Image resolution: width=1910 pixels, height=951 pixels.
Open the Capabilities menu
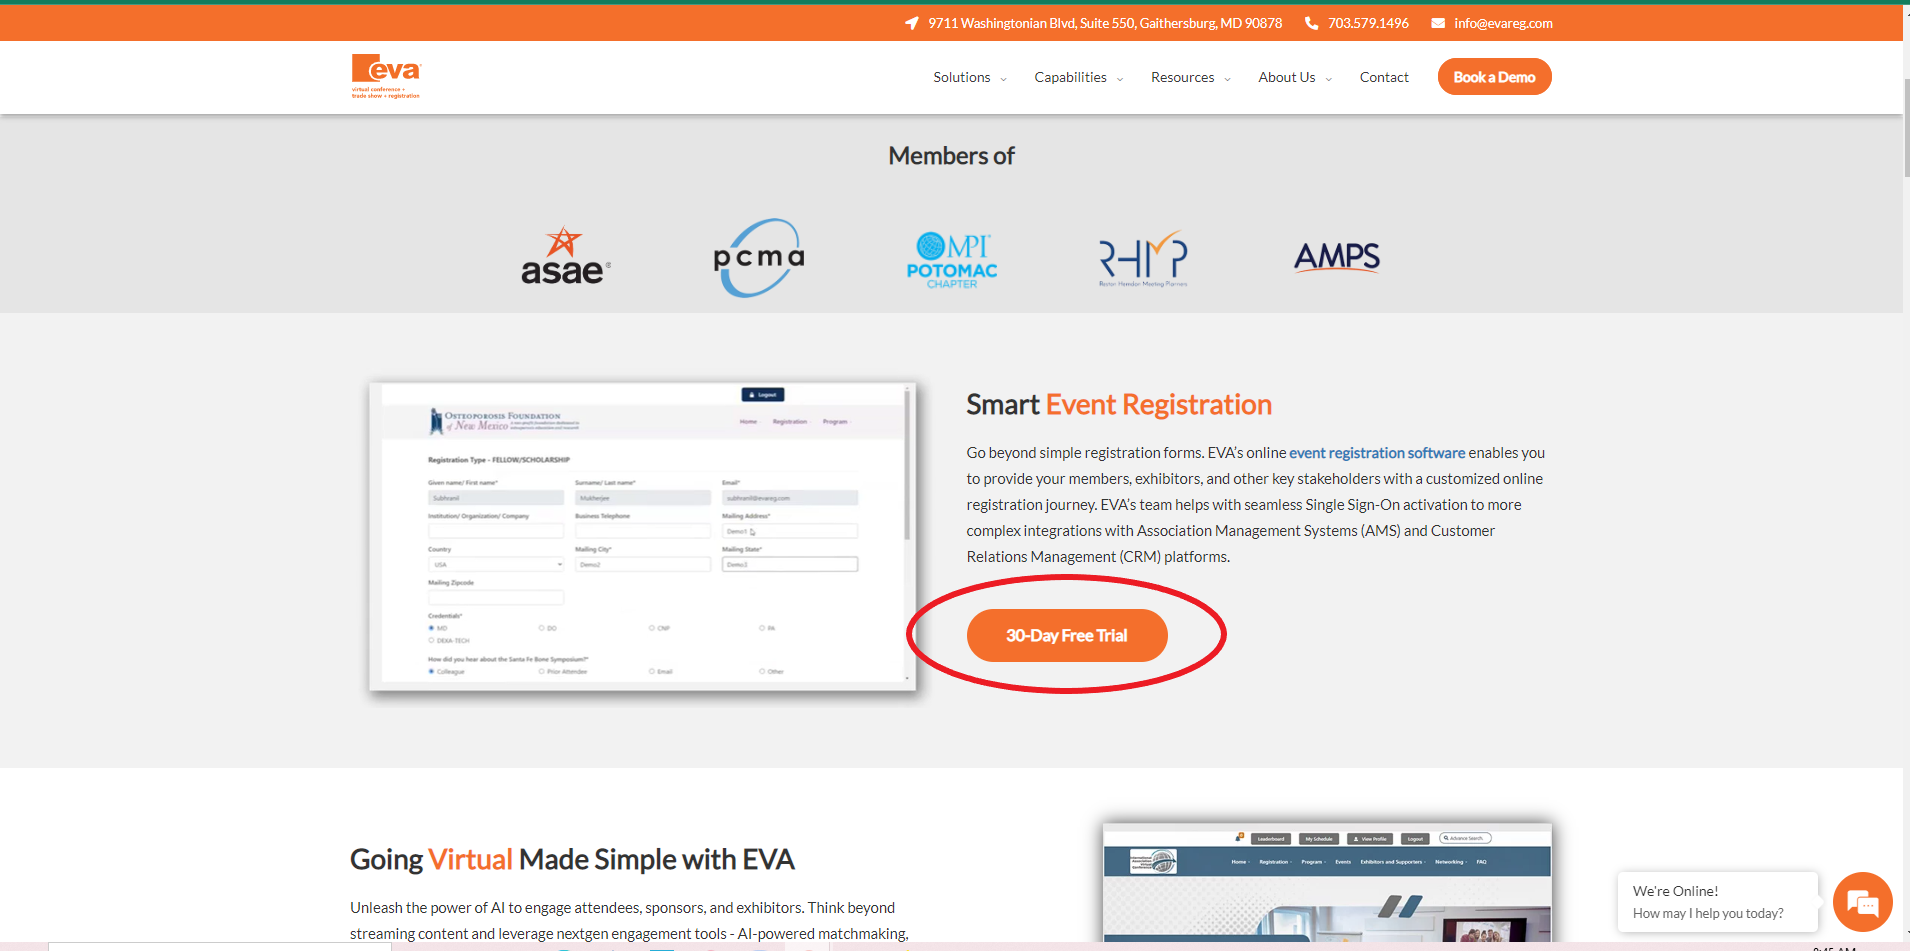pyautogui.click(x=1070, y=77)
